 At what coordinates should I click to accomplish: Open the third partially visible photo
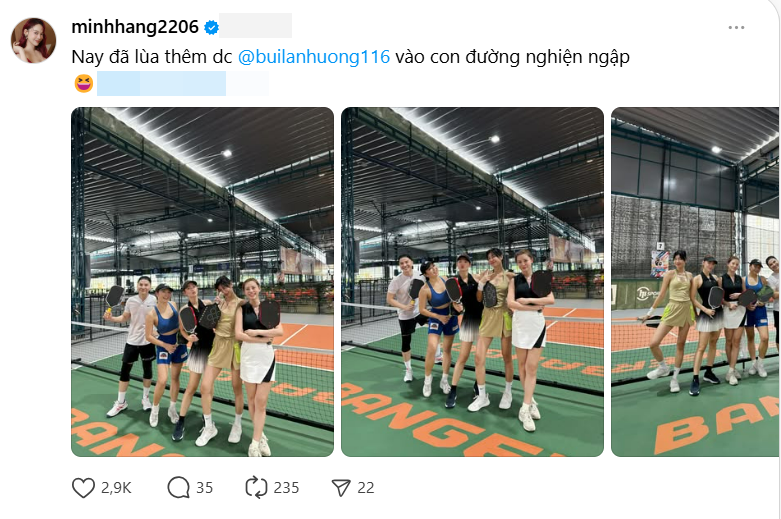695,282
